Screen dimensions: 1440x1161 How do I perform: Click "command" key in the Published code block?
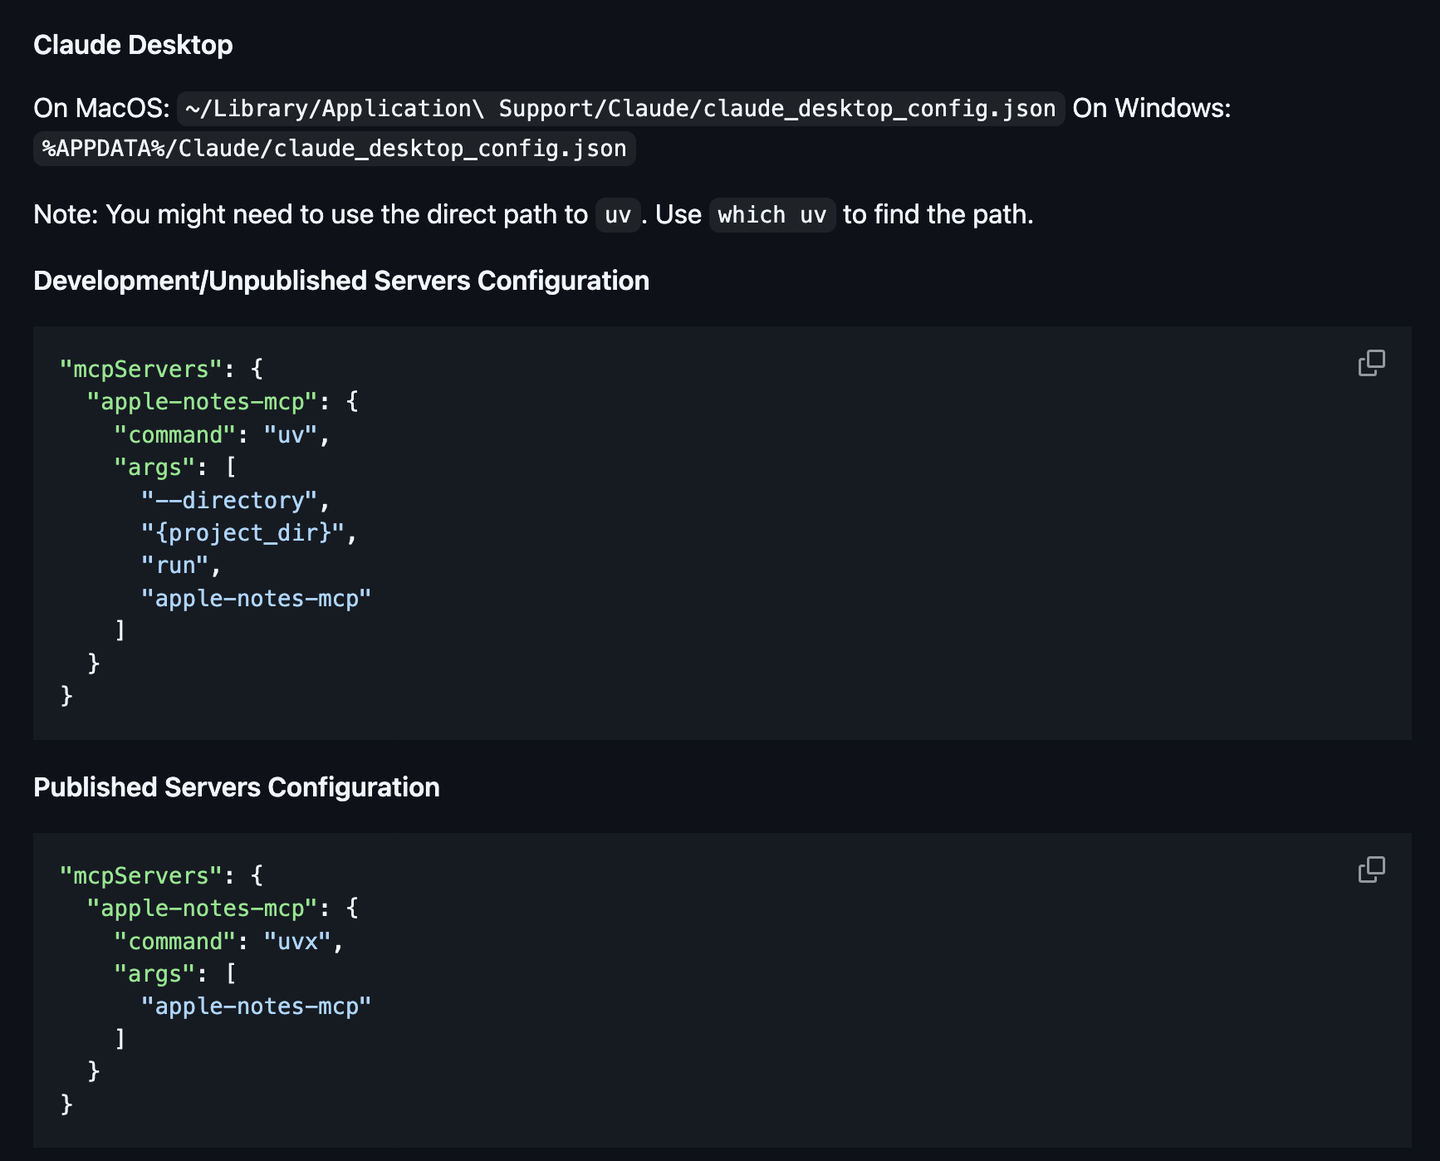175,942
